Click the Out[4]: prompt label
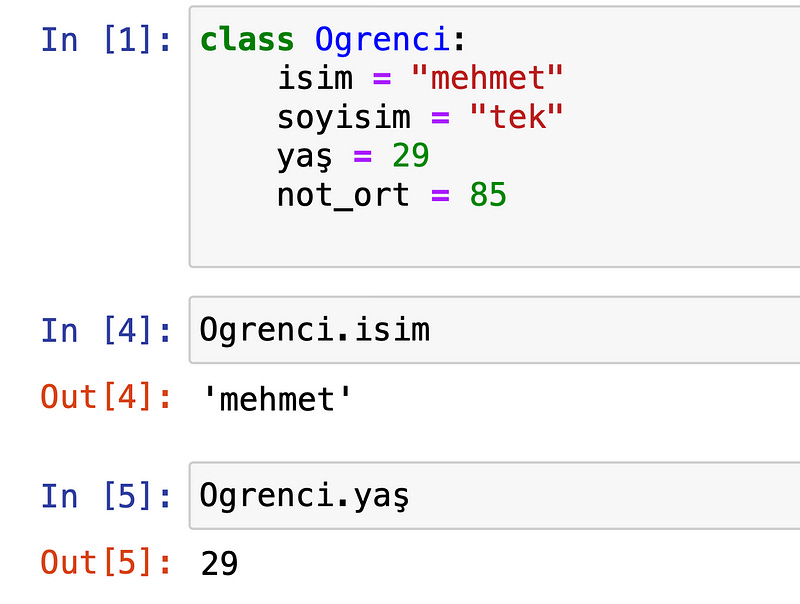Image resolution: width=800 pixels, height=604 pixels. [106, 397]
